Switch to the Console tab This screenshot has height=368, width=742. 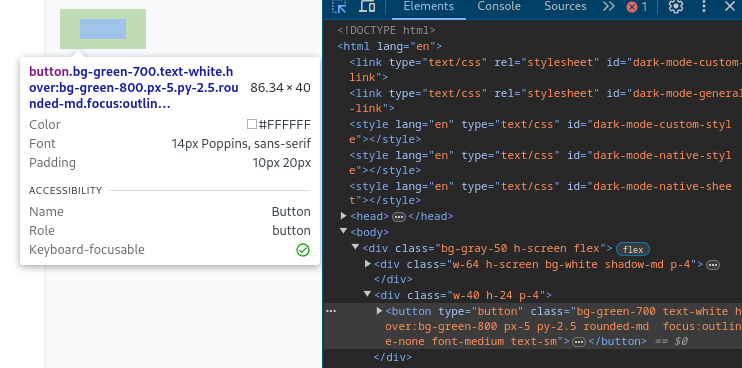499,7
